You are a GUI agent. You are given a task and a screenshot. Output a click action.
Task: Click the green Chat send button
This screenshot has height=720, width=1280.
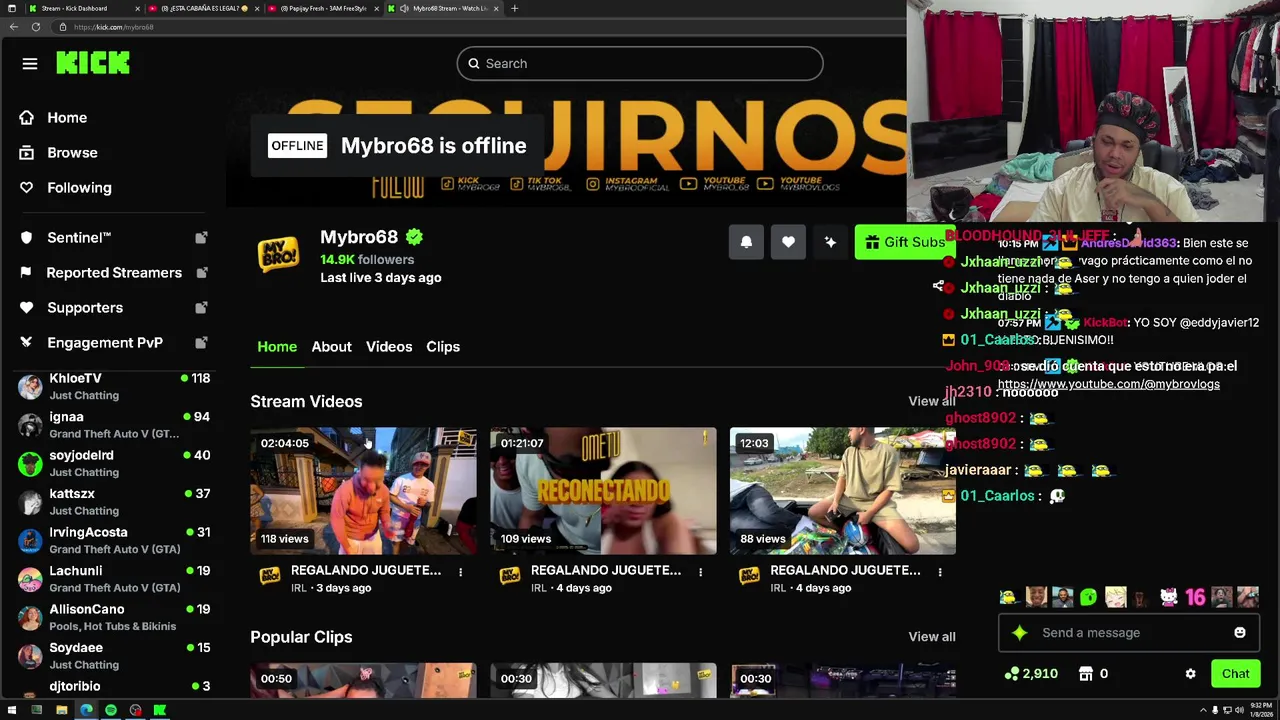point(1235,674)
